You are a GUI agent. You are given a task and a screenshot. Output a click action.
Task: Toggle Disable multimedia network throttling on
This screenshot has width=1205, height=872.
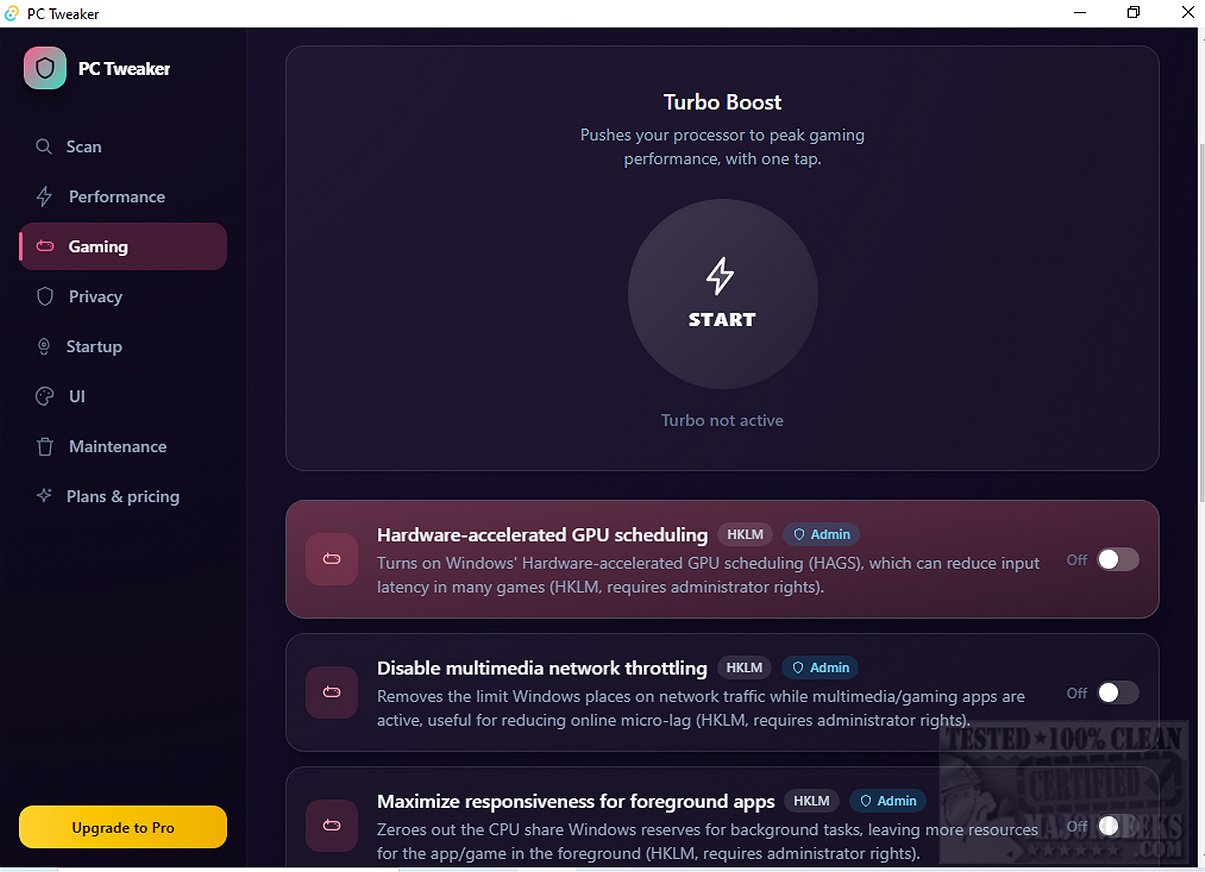(1118, 693)
